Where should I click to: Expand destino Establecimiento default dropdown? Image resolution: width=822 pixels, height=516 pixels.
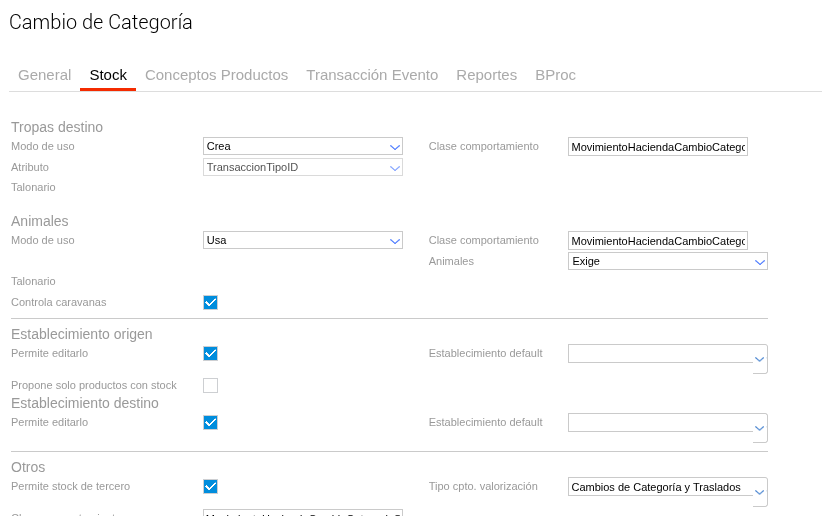point(667,426)
